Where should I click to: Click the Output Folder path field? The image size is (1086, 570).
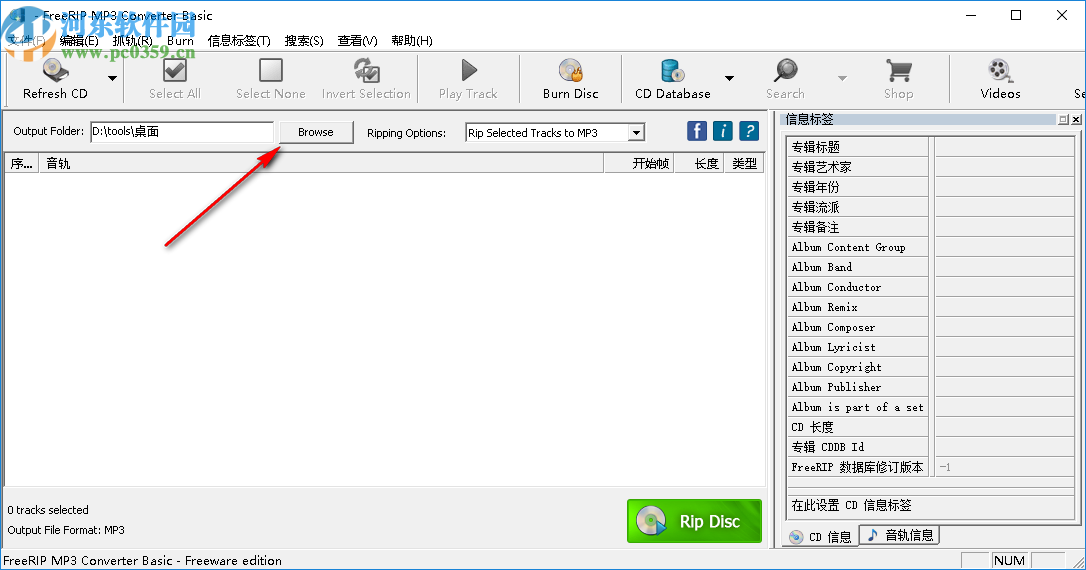[182, 132]
